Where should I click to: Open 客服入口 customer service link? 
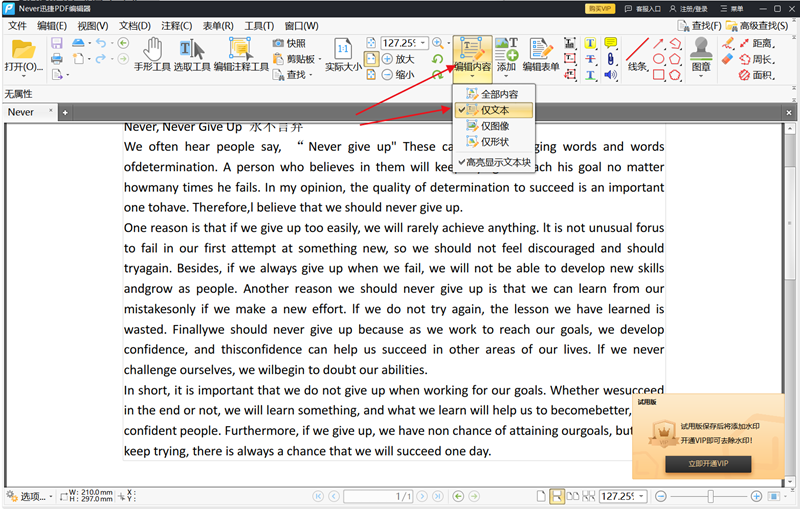[642, 9]
